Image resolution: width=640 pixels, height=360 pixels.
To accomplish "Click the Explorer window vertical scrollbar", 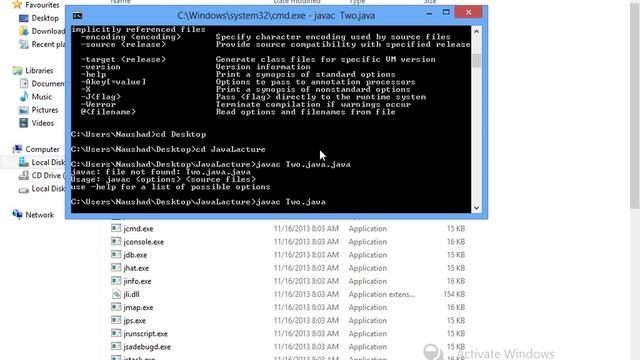I will coord(634,106).
